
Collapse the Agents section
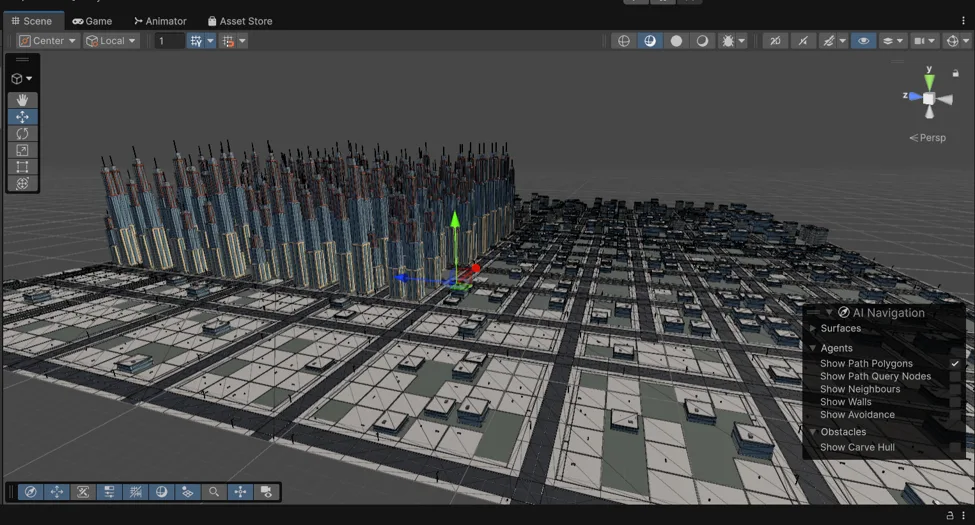tap(813, 348)
